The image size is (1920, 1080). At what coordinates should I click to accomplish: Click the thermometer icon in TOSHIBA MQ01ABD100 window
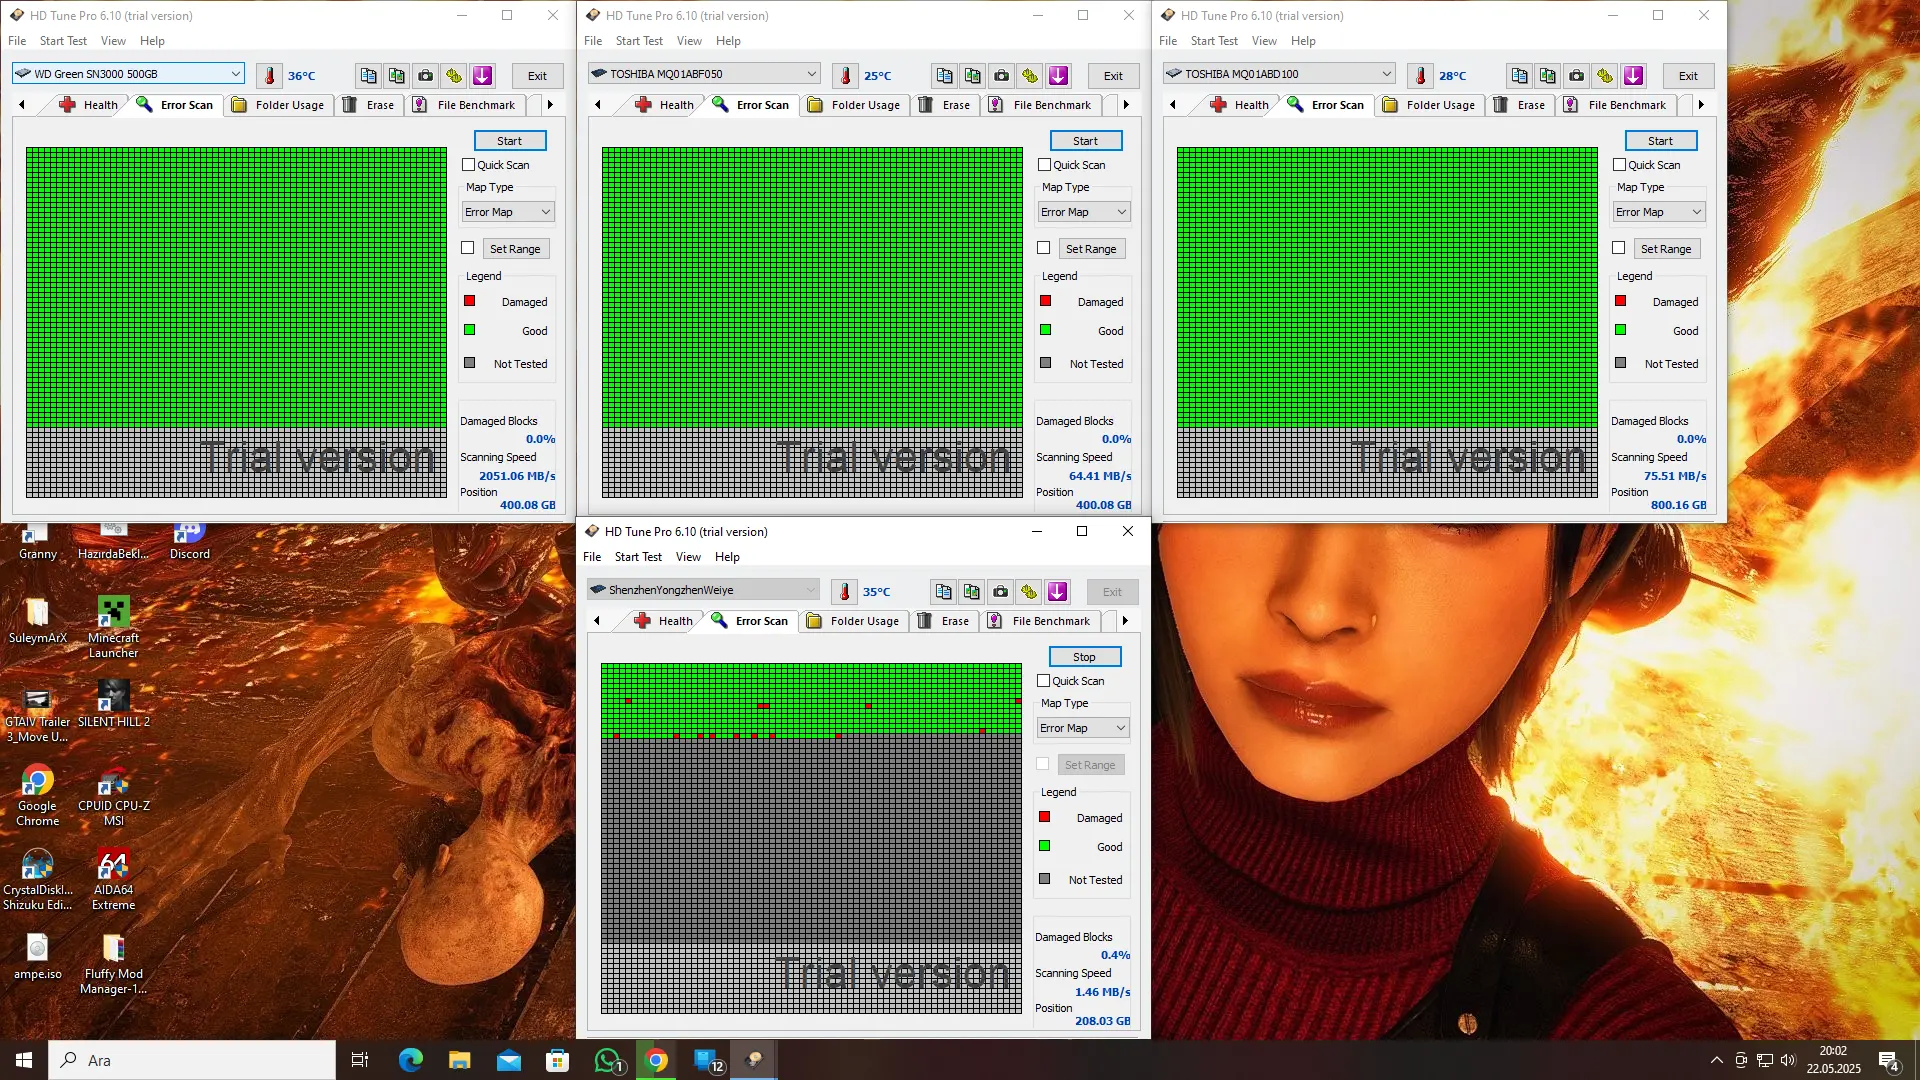coord(1420,76)
